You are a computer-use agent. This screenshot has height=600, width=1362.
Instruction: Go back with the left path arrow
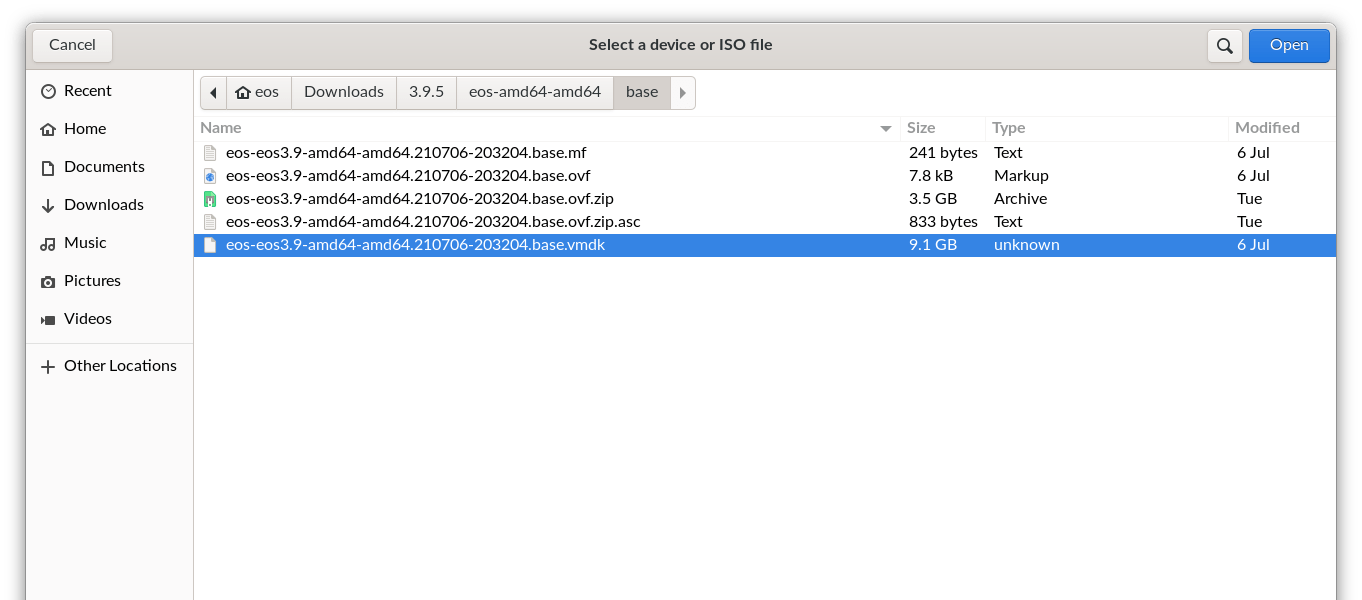pyautogui.click(x=213, y=92)
